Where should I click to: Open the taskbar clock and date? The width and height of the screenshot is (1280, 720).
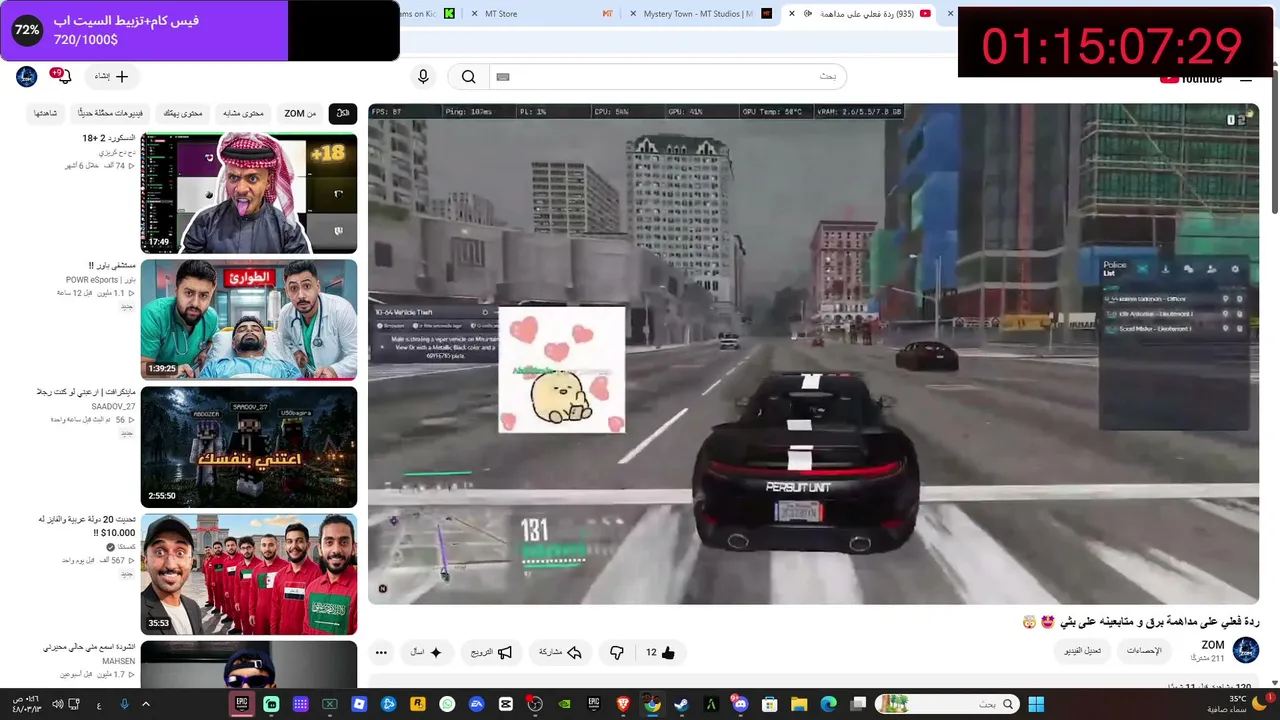tap(25, 704)
